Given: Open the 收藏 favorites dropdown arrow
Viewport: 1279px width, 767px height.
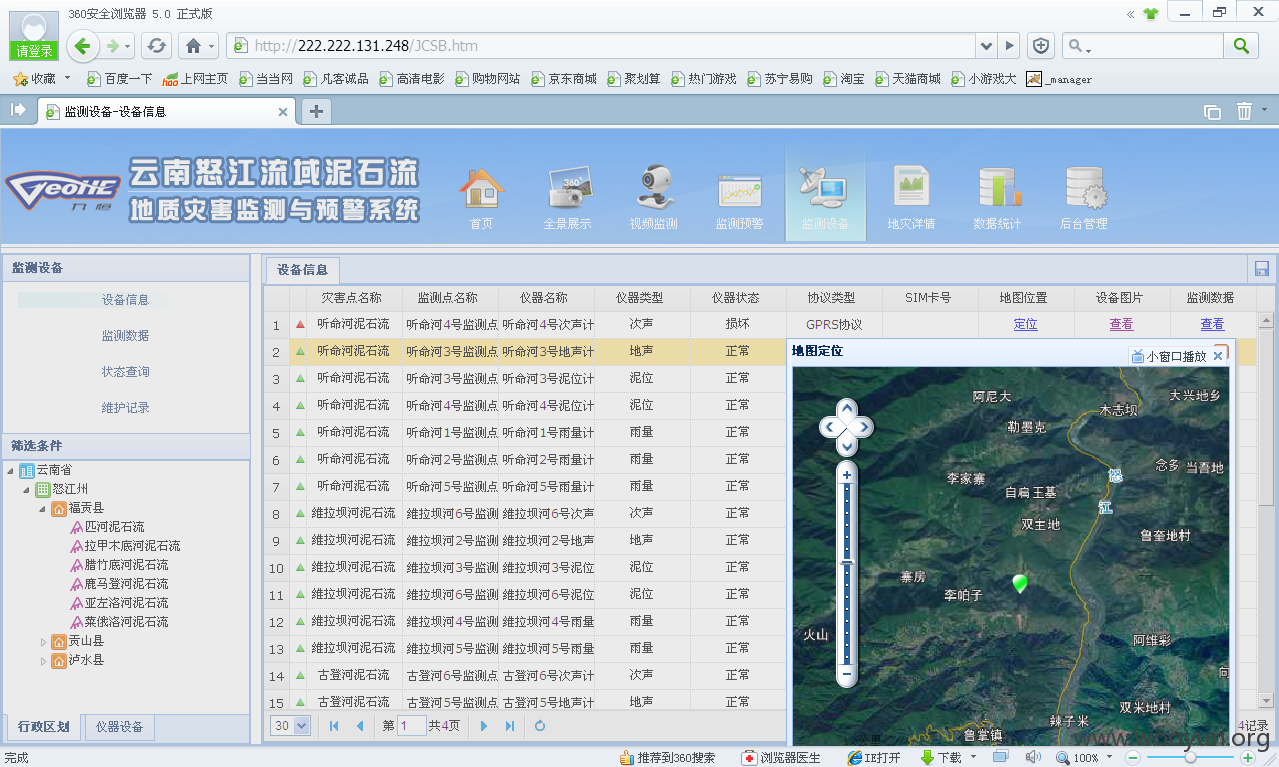Looking at the screenshot, I should coord(68,78).
